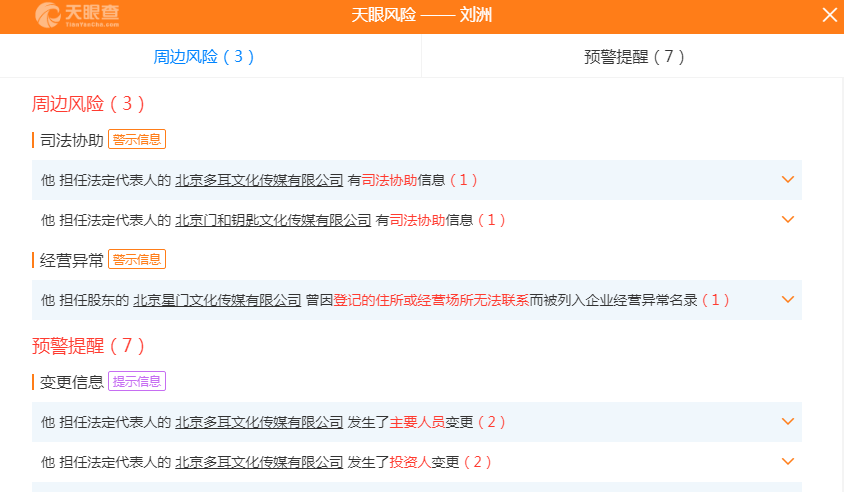The width and height of the screenshot is (844, 492).
Task: Click 天眼风险 —— 刘洲 title text
Action: click(x=421, y=15)
